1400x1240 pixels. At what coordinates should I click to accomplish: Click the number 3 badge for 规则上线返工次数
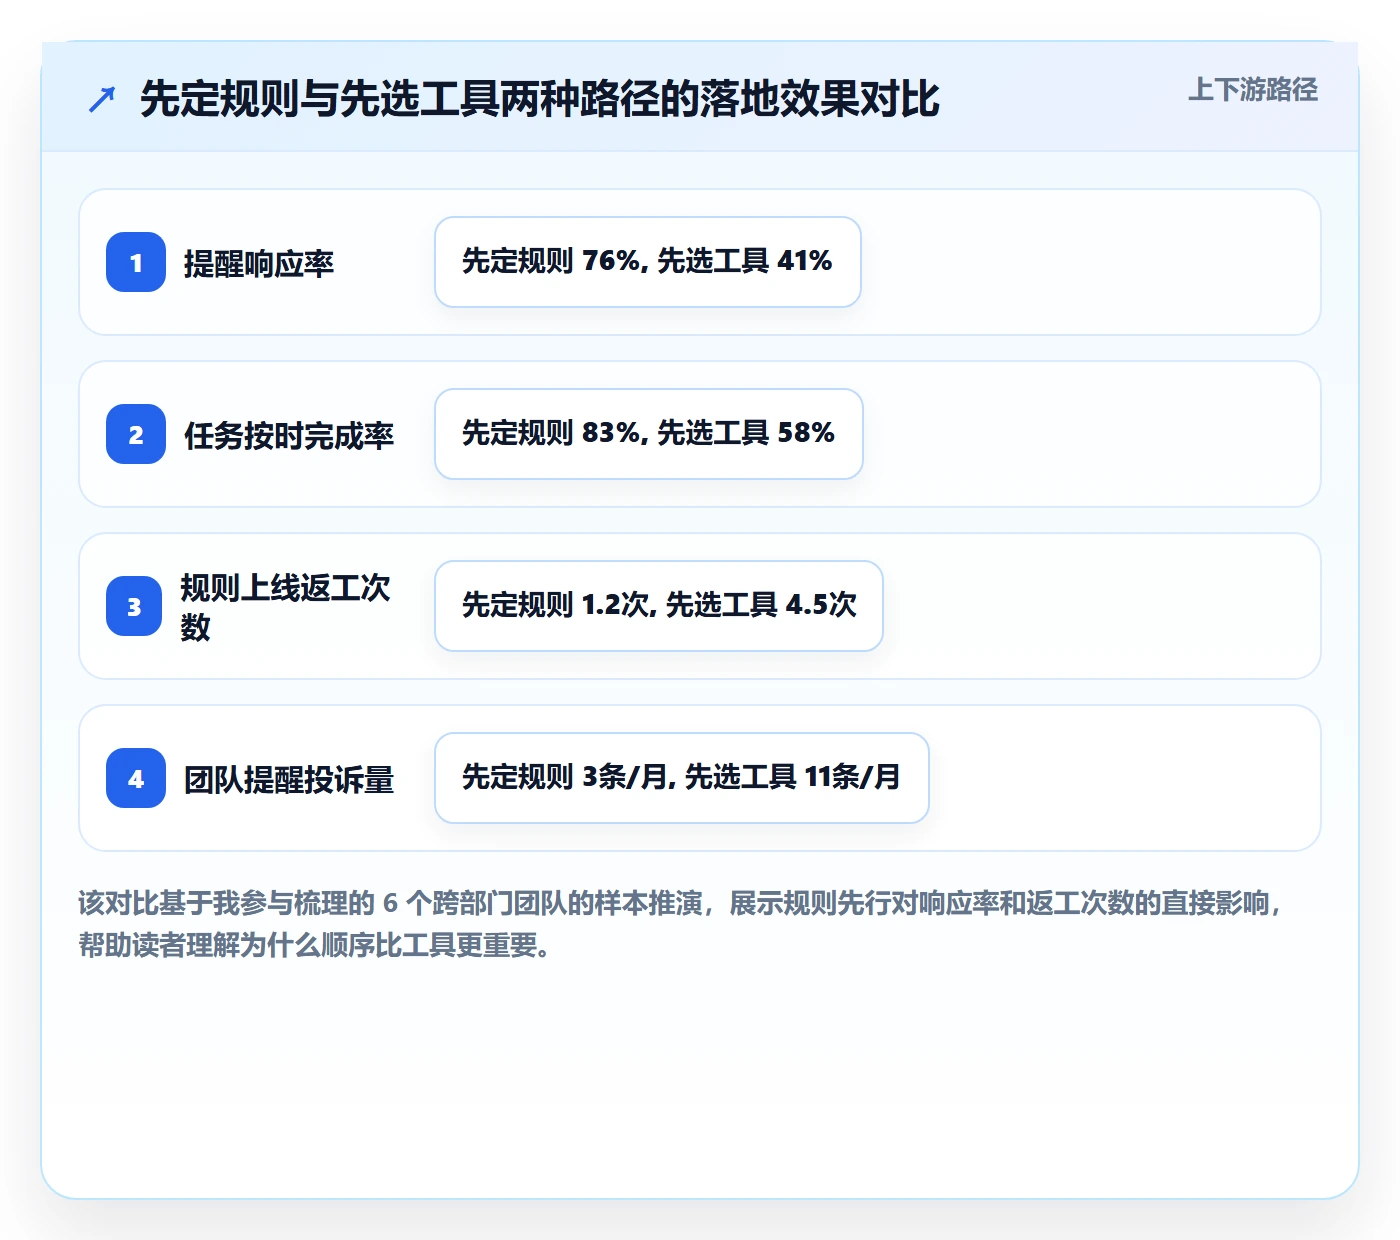pyautogui.click(x=134, y=606)
